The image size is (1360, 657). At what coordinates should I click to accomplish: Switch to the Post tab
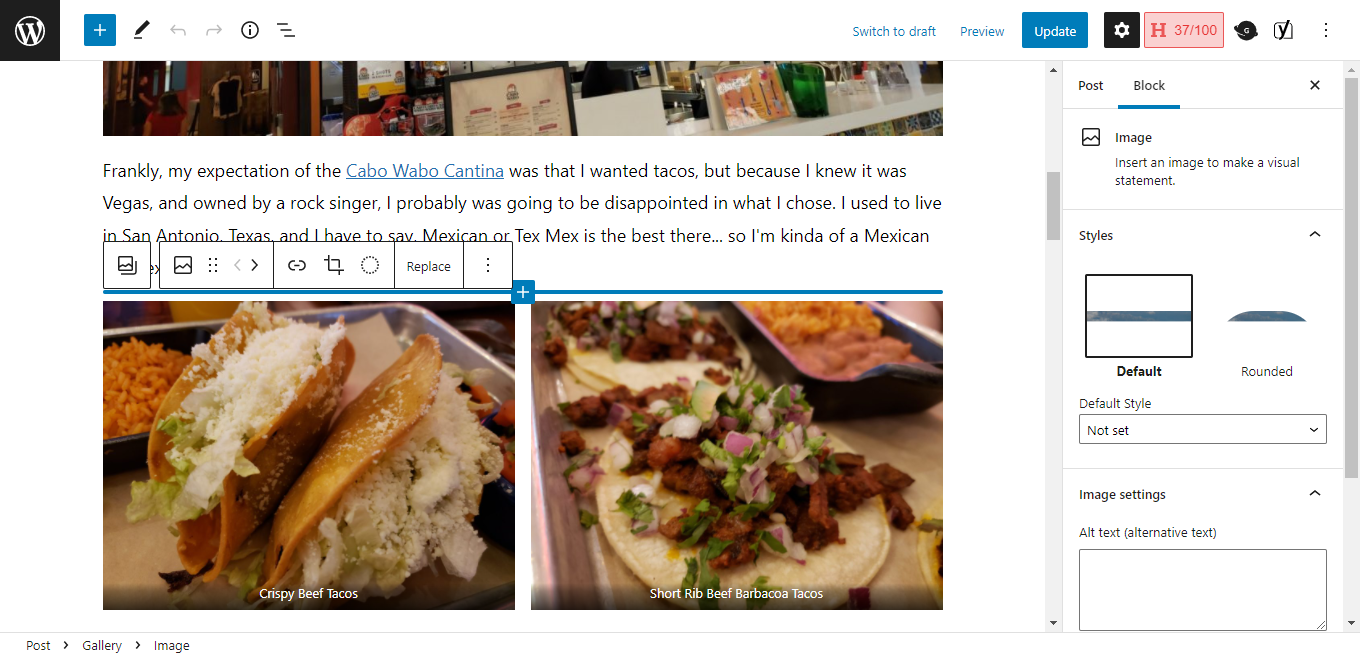(1091, 86)
